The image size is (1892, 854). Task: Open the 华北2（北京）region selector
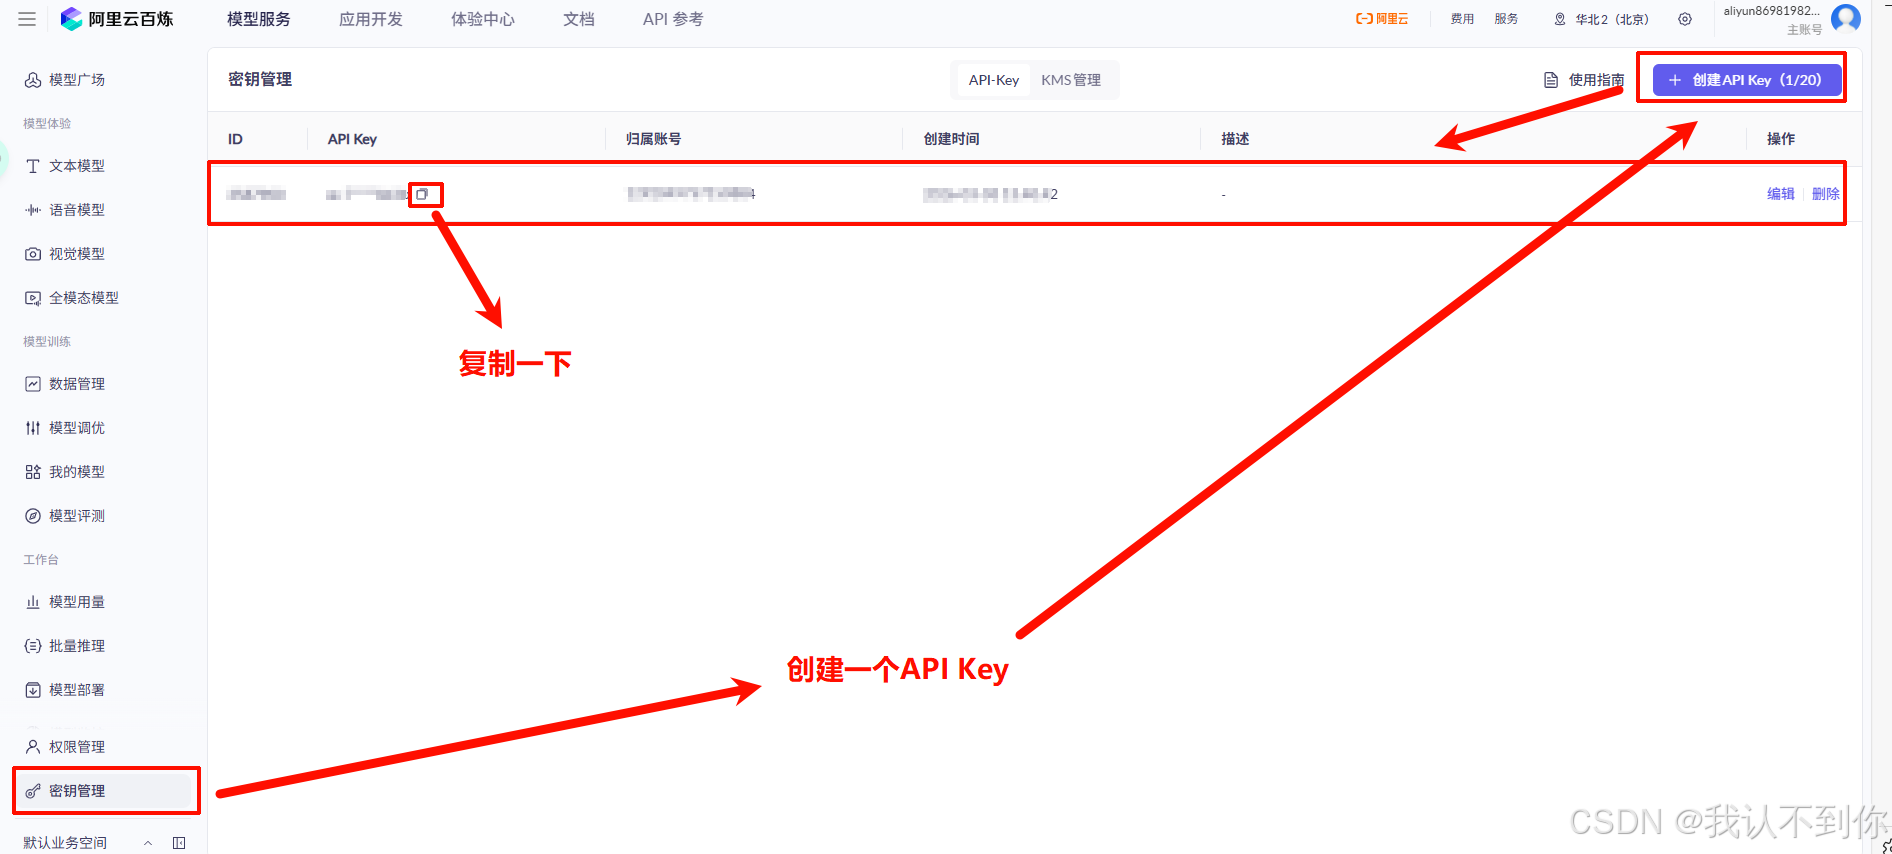(1601, 19)
